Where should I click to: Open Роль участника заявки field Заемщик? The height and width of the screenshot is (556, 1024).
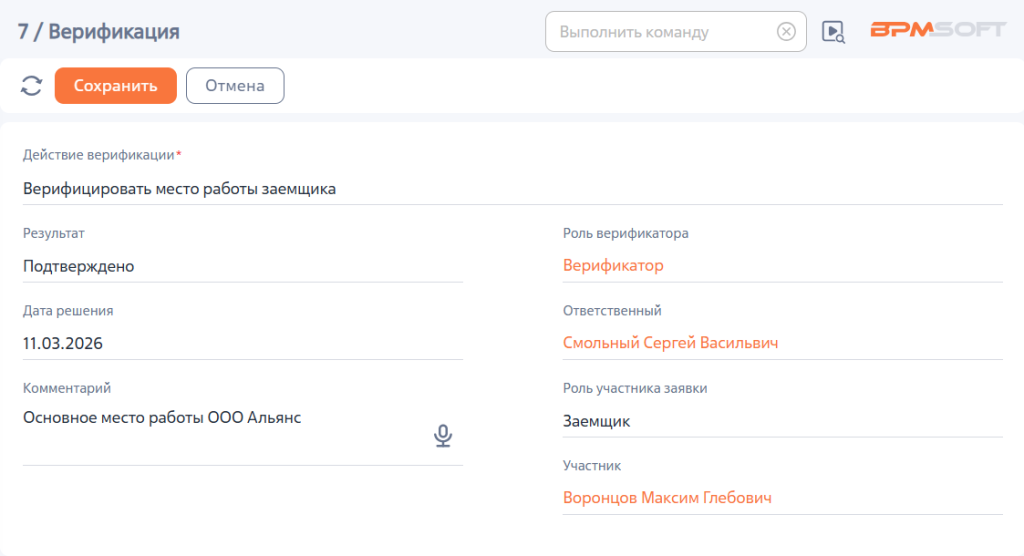tap(782, 421)
